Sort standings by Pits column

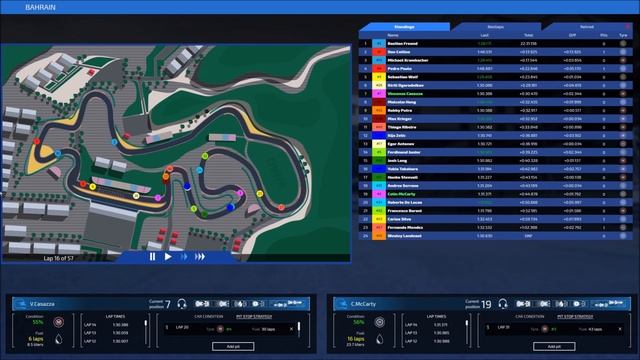click(x=604, y=36)
